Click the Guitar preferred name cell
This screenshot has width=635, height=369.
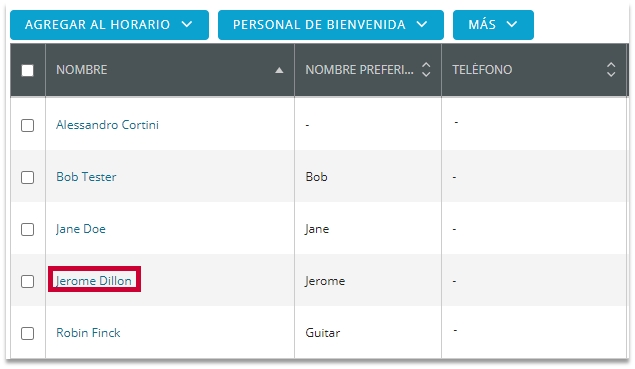pos(323,333)
